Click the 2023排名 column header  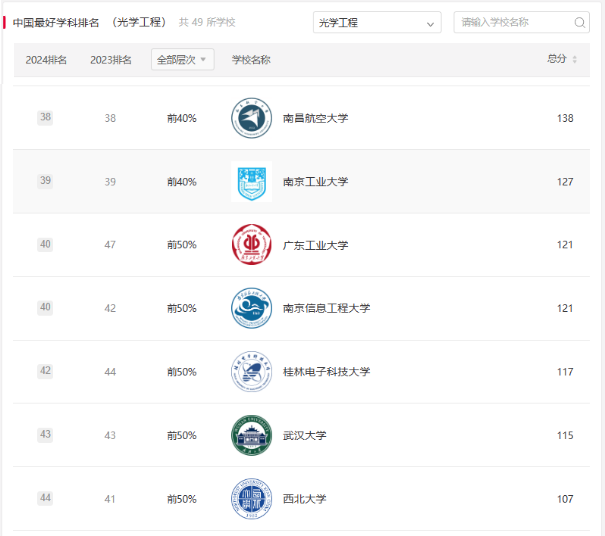(111, 60)
